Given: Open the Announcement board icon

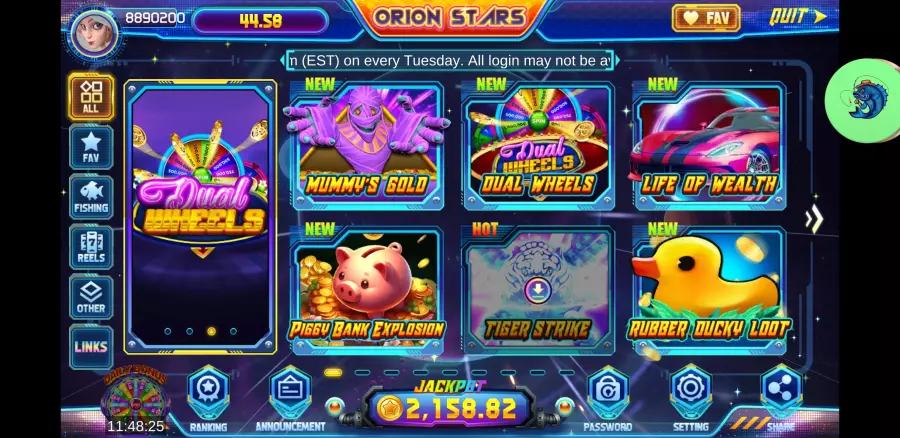Looking at the screenshot, I should click(x=290, y=392).
